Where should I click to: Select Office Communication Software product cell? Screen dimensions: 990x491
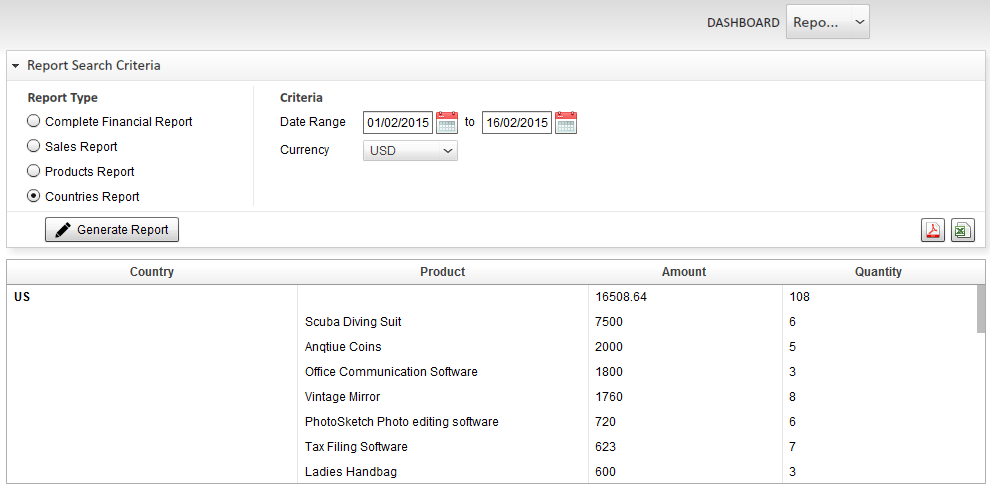(x=443, y=372)
